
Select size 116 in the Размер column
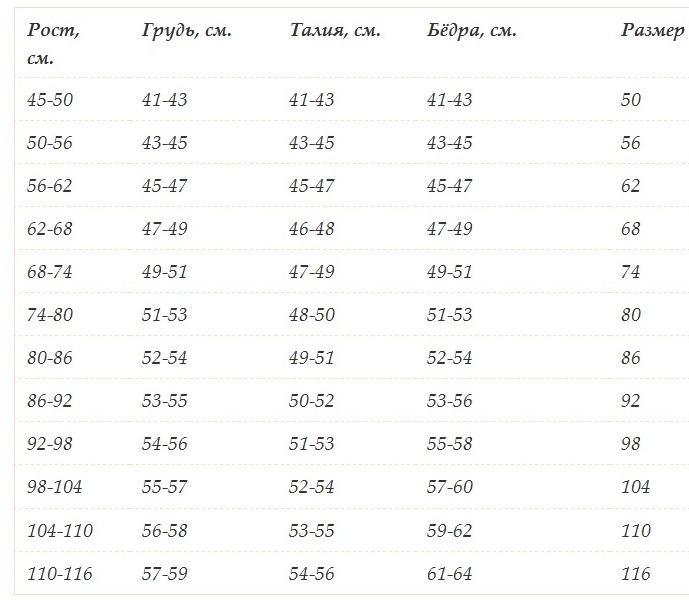pyautogui.click(x=636, y=574)
